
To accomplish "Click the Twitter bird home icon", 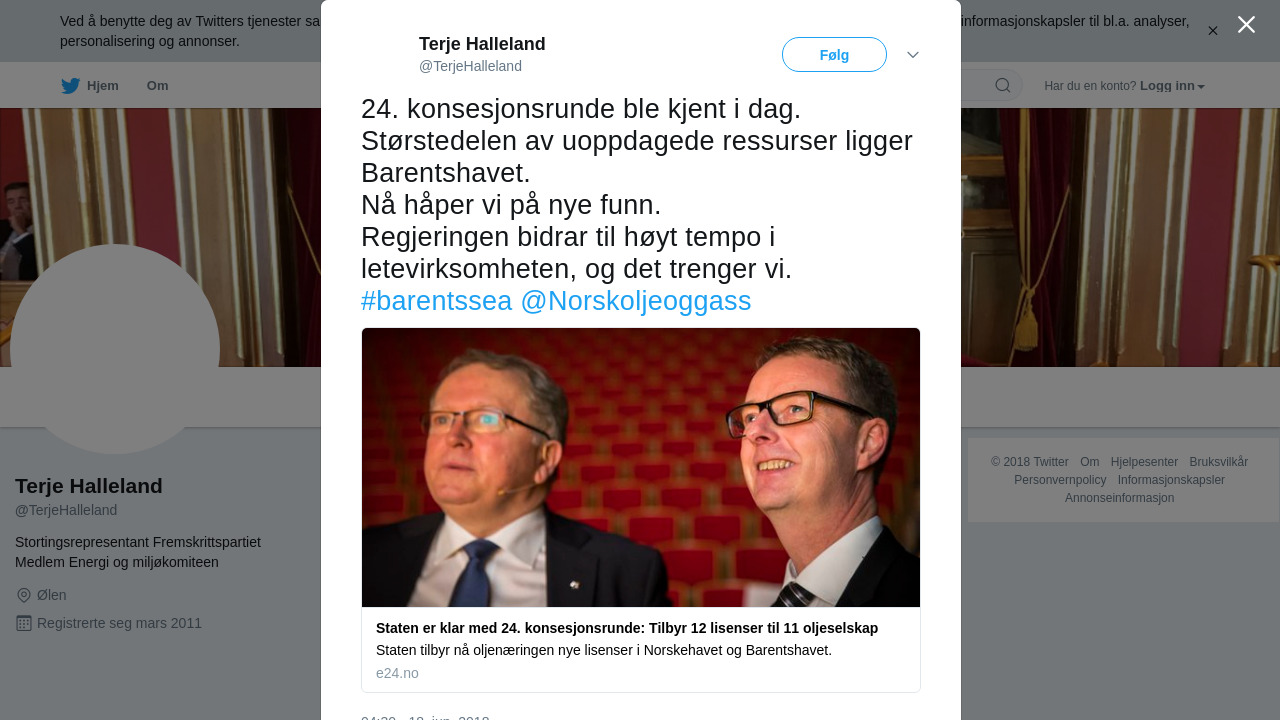I will click(70, 86).
